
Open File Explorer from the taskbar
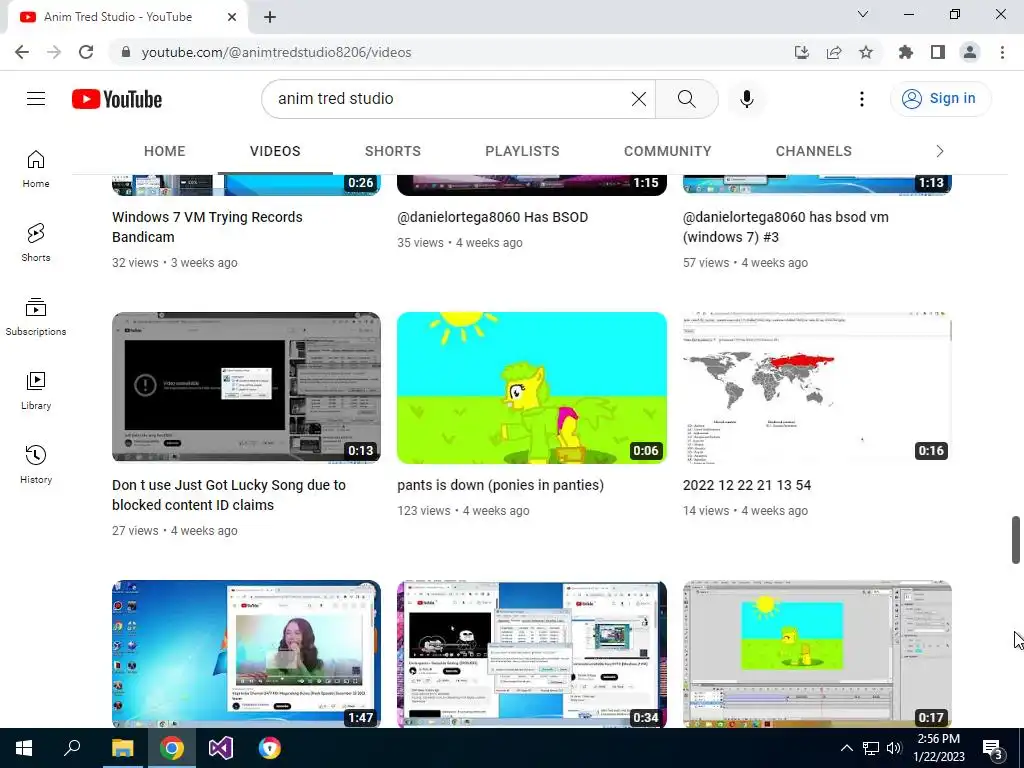[x=122, y=748]
